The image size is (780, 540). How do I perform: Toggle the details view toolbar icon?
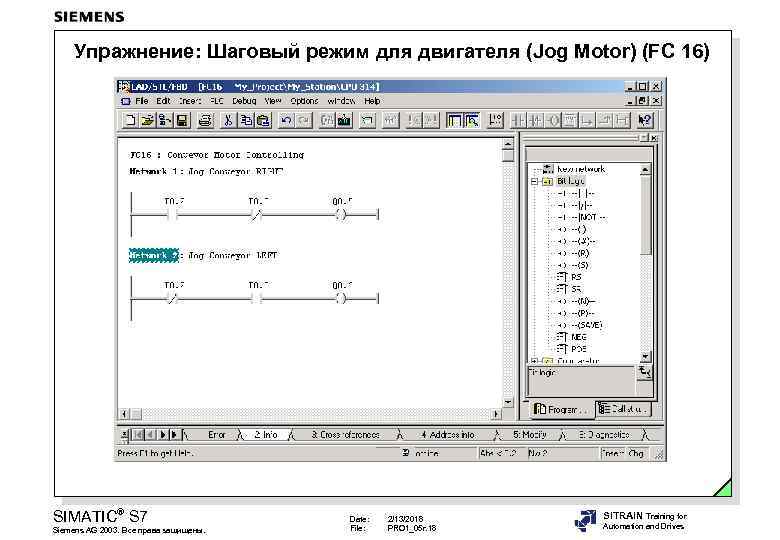471,120
